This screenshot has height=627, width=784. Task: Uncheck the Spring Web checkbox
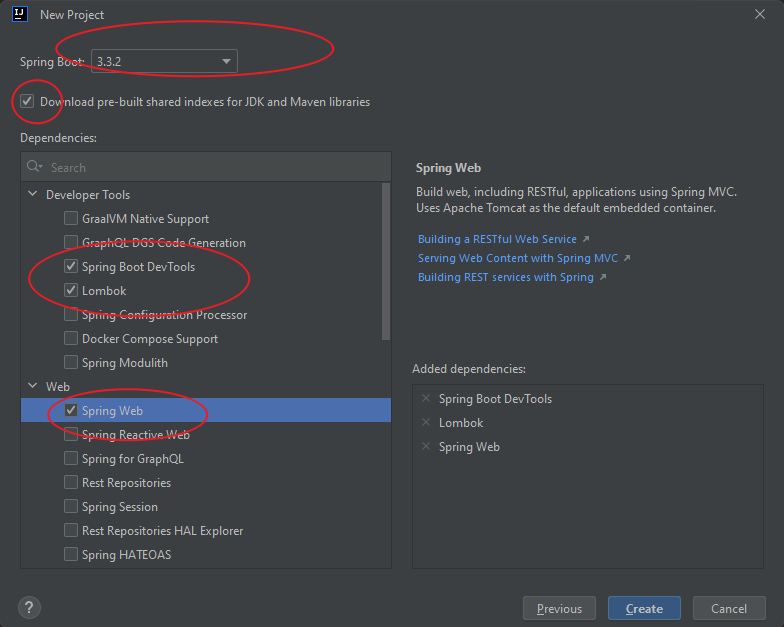point(71,410)
